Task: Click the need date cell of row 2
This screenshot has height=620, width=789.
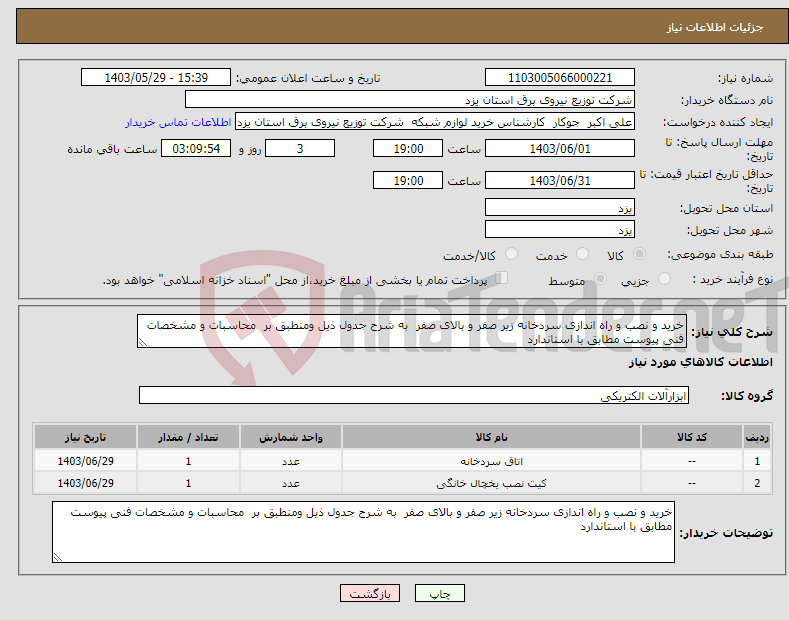Action: click(86, 483)
